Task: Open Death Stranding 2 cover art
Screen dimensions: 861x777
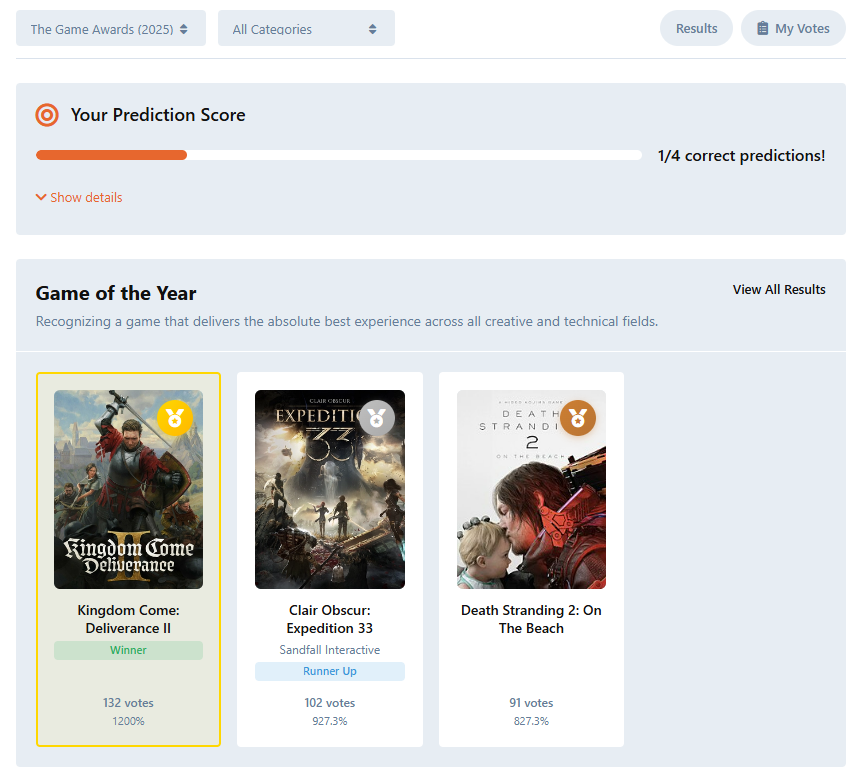Action: pos(532,489)
